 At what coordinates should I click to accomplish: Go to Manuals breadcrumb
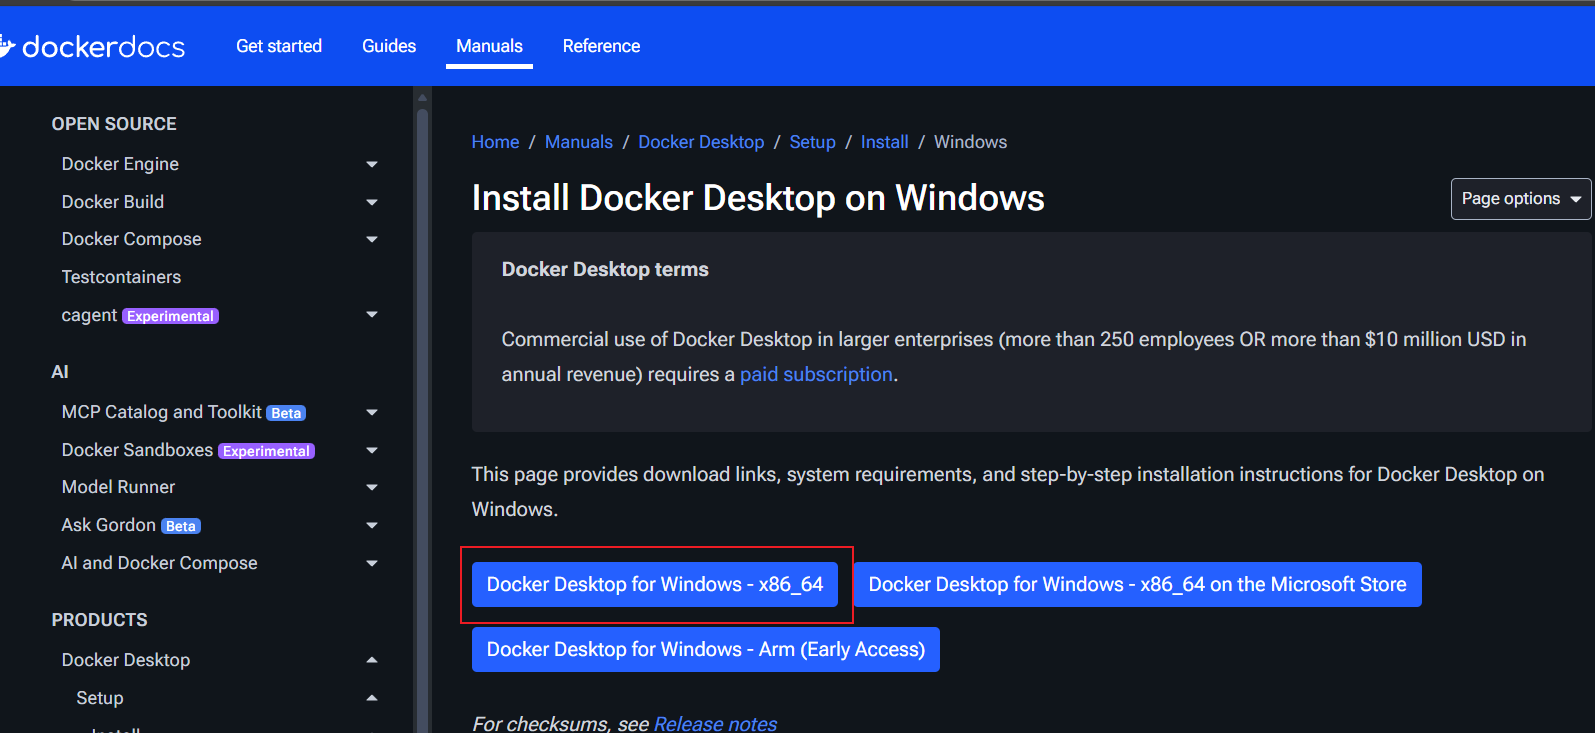579,142
